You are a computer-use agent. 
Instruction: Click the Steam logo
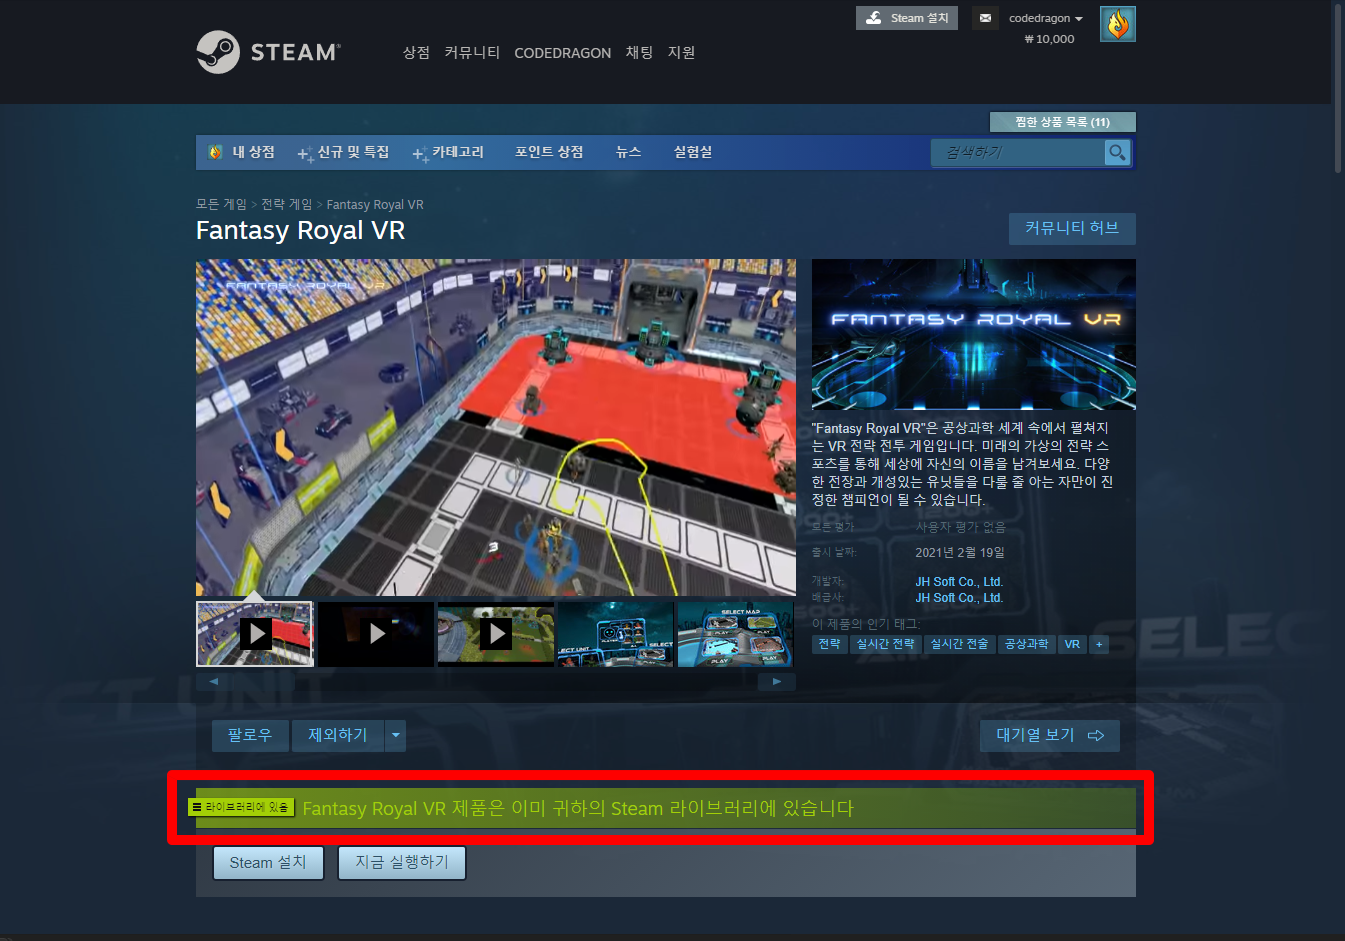[268, 52]
